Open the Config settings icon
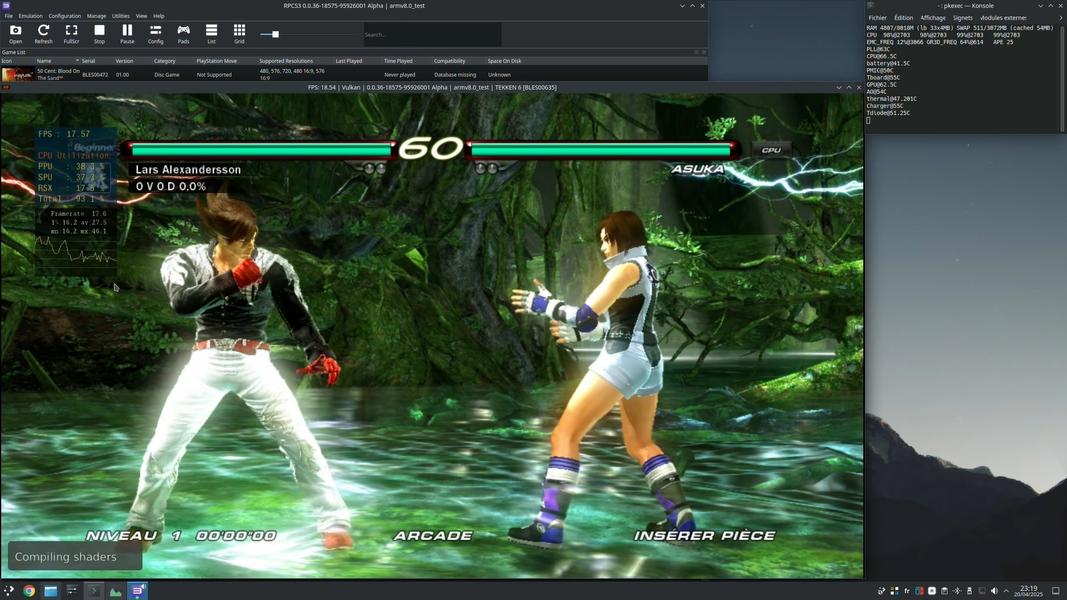Screen dimensions: 1067x600 [x=155, y=34]
